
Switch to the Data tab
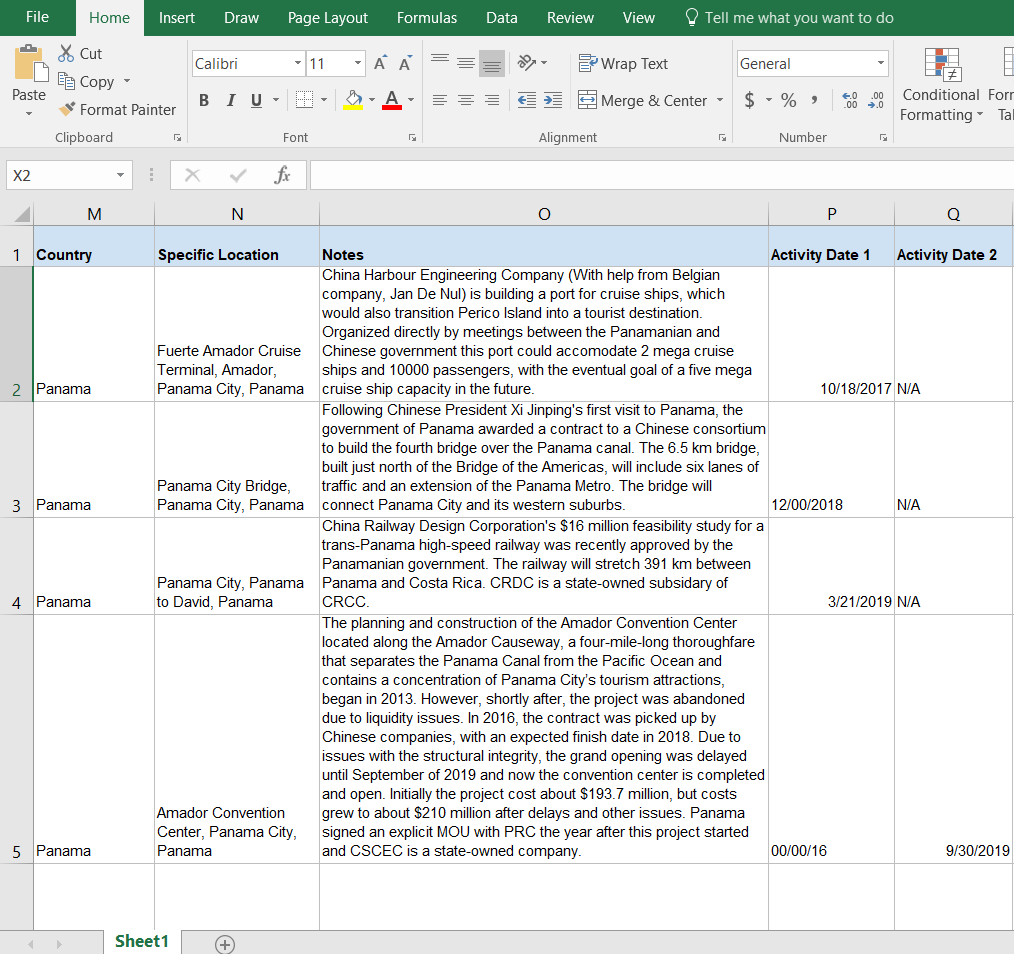[502, 18]
